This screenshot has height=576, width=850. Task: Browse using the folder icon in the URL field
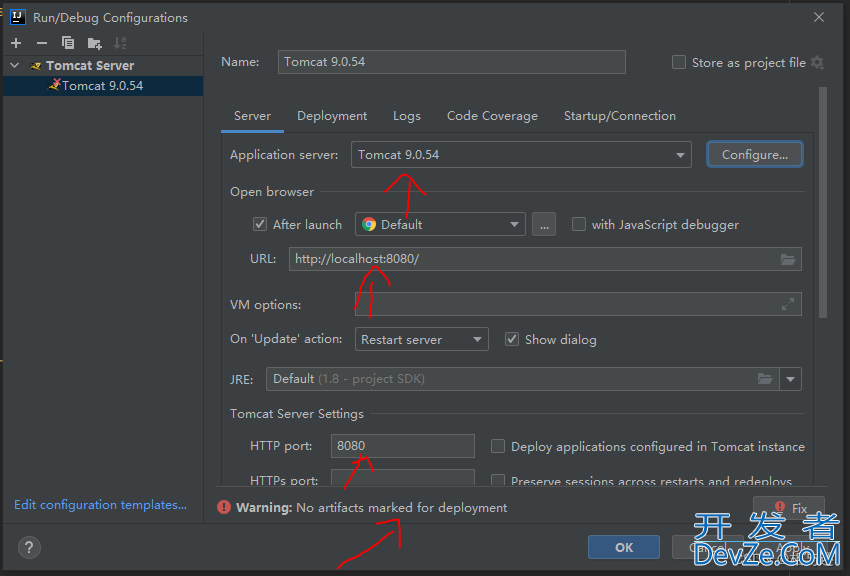[x=788, y=259]
